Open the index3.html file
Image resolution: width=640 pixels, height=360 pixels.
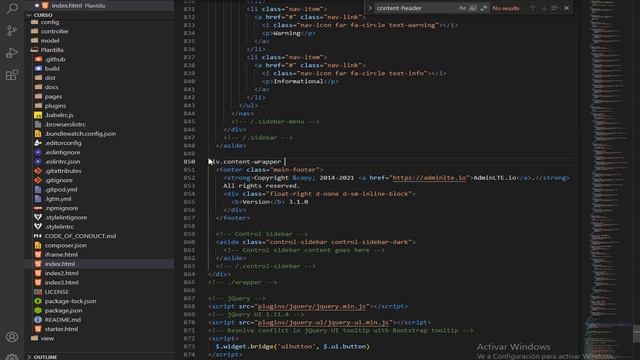click(61, 282)
